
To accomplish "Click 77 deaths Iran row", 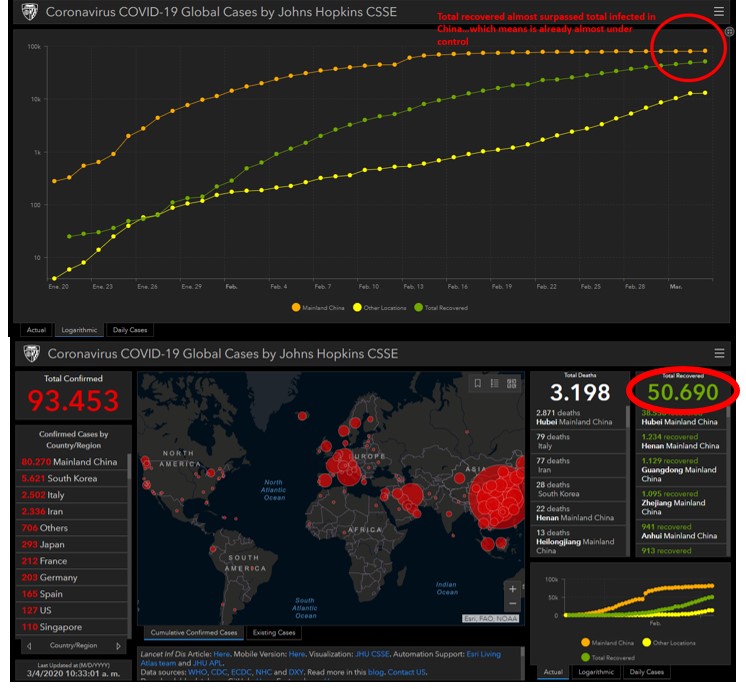I will 578,465.
